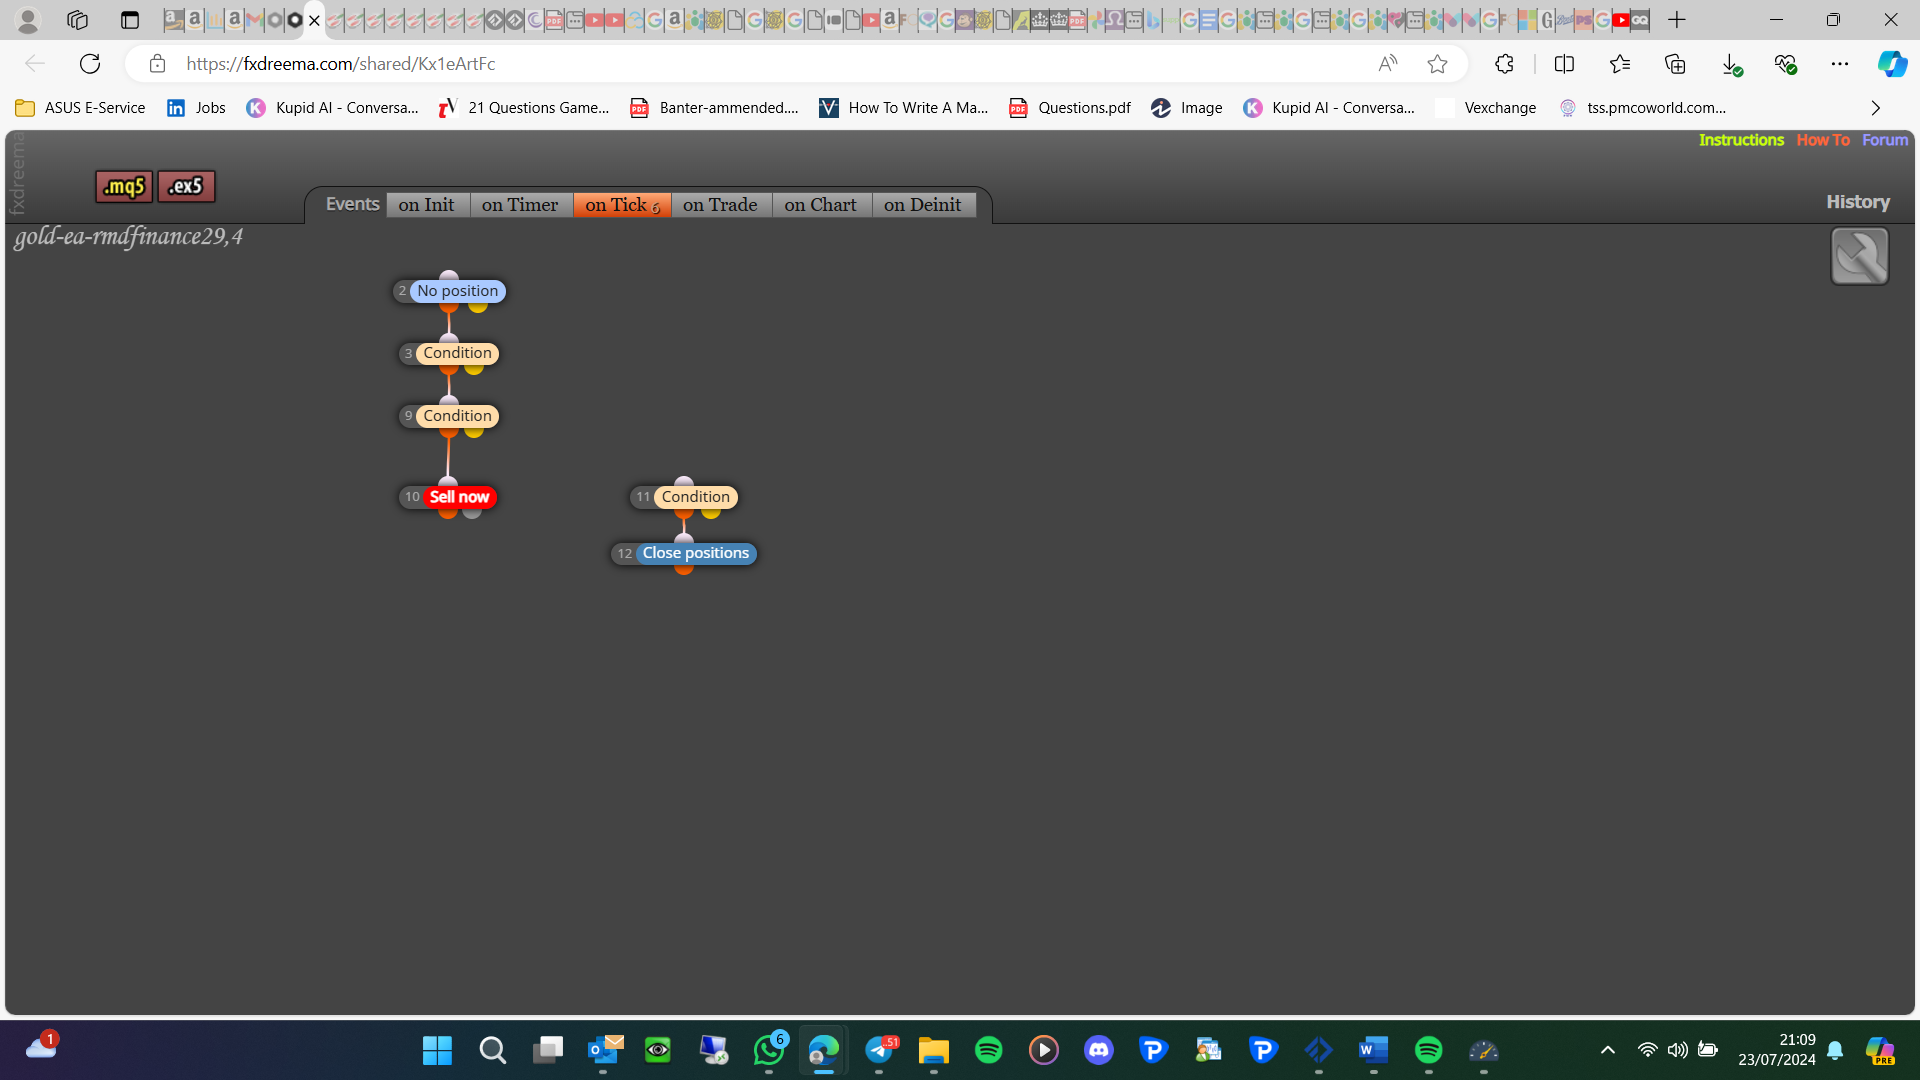The width and height of the screenshot is (1920, 1080).
Task: Open the wrench settings tool
Action: pyautogui.click(x=1859, y=256)
